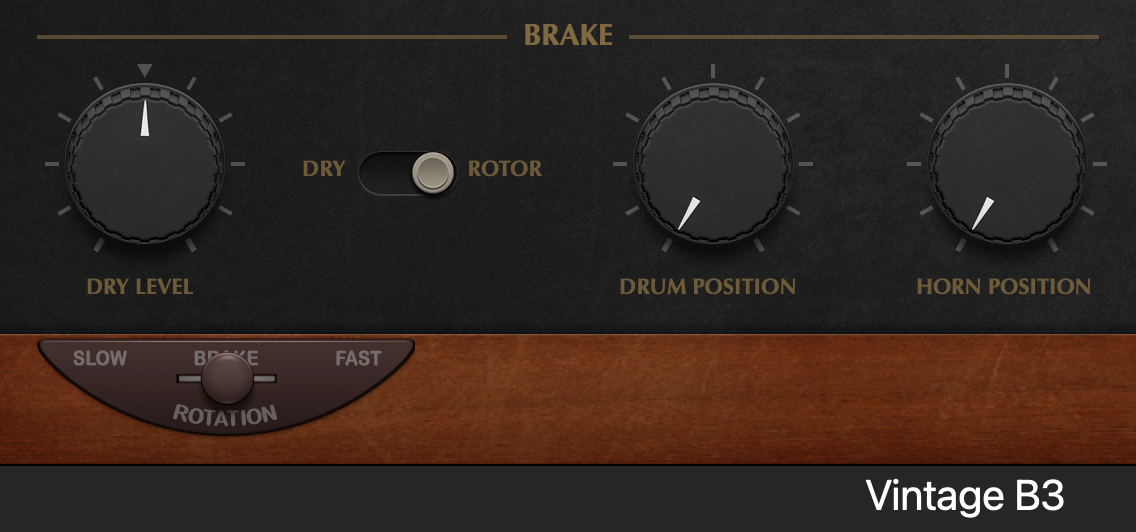
Task: Click the DRY LEVEL label
Action: point(140,286)
